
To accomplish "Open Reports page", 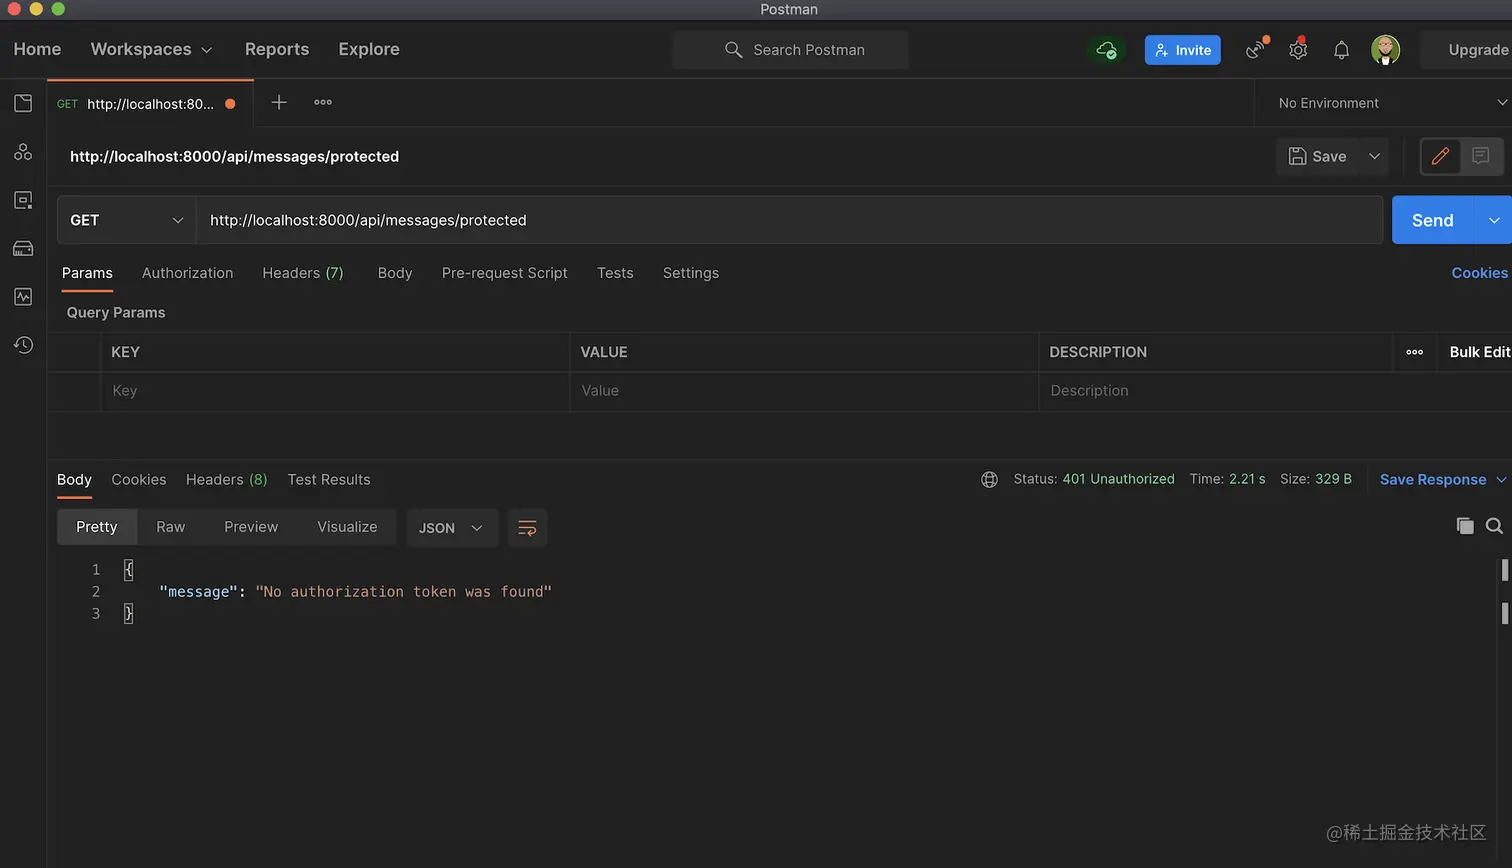I will pos(277,49).
